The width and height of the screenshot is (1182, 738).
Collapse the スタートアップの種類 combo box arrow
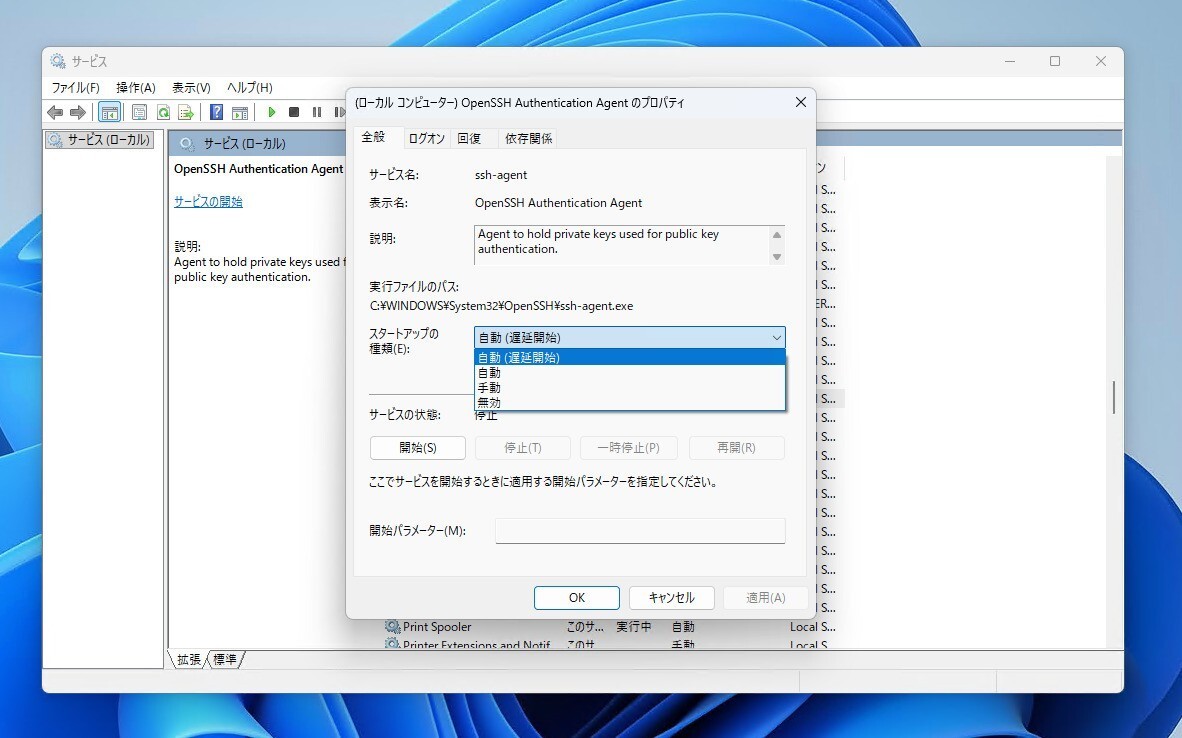click(x=776, y=338)
